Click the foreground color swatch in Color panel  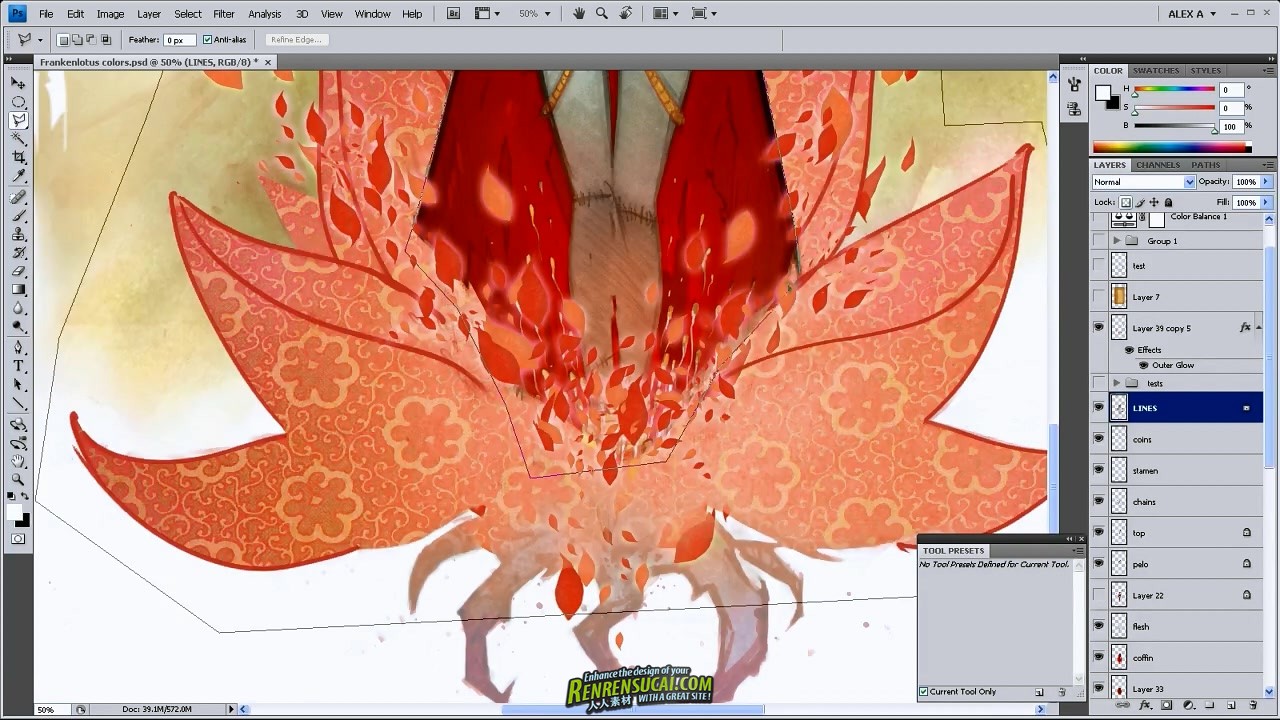(x=1101, y=93)
